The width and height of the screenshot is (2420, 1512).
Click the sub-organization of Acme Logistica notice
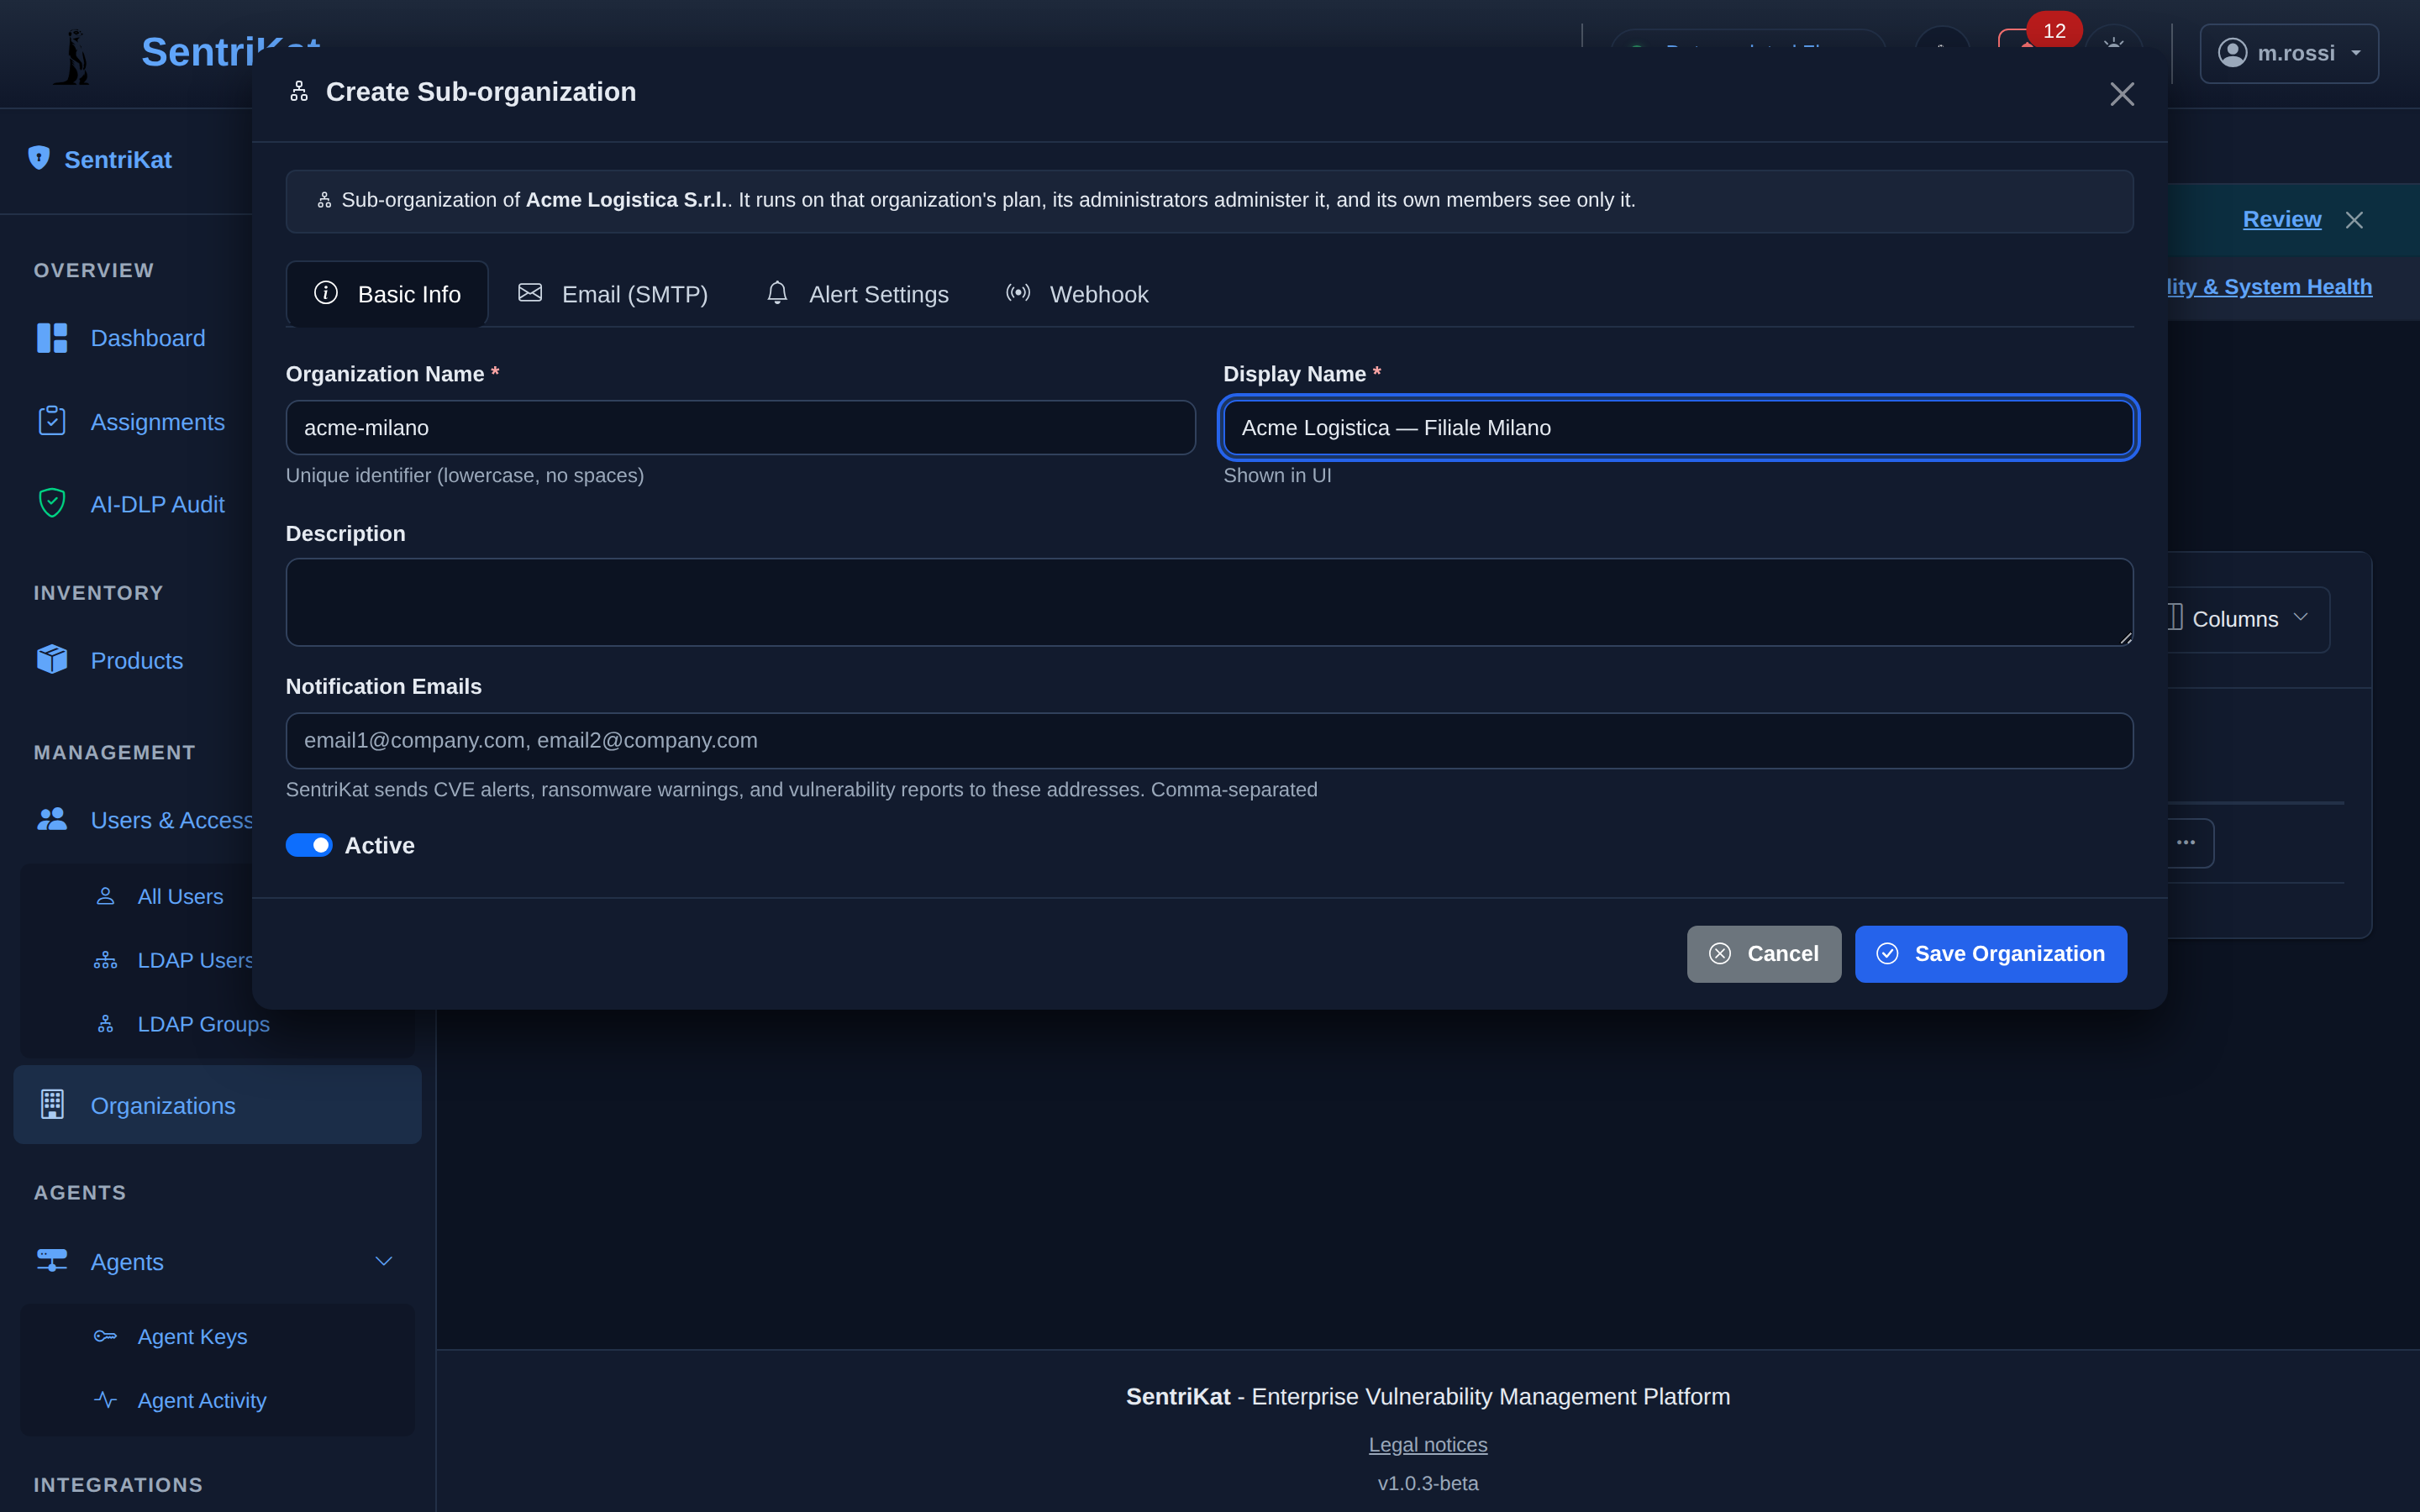1209,201
